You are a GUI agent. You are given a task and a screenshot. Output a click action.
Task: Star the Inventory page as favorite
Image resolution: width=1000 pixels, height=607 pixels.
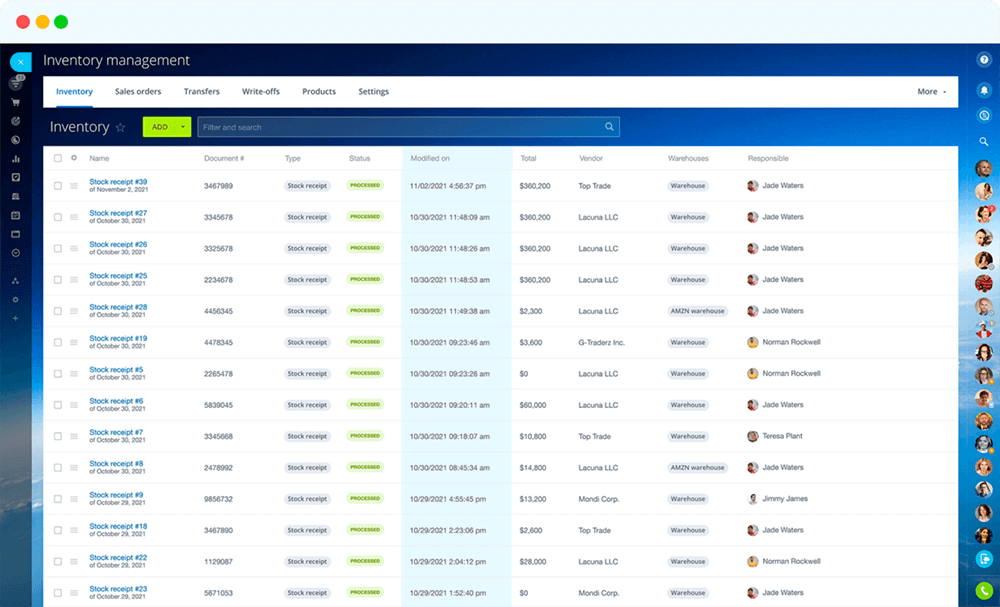[121, 128]
